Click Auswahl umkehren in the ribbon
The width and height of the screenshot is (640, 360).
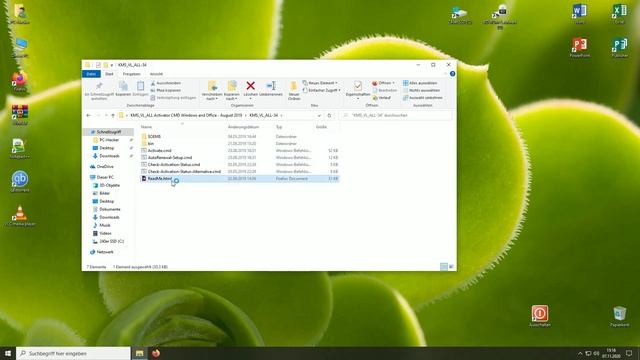tap(422, 98)
